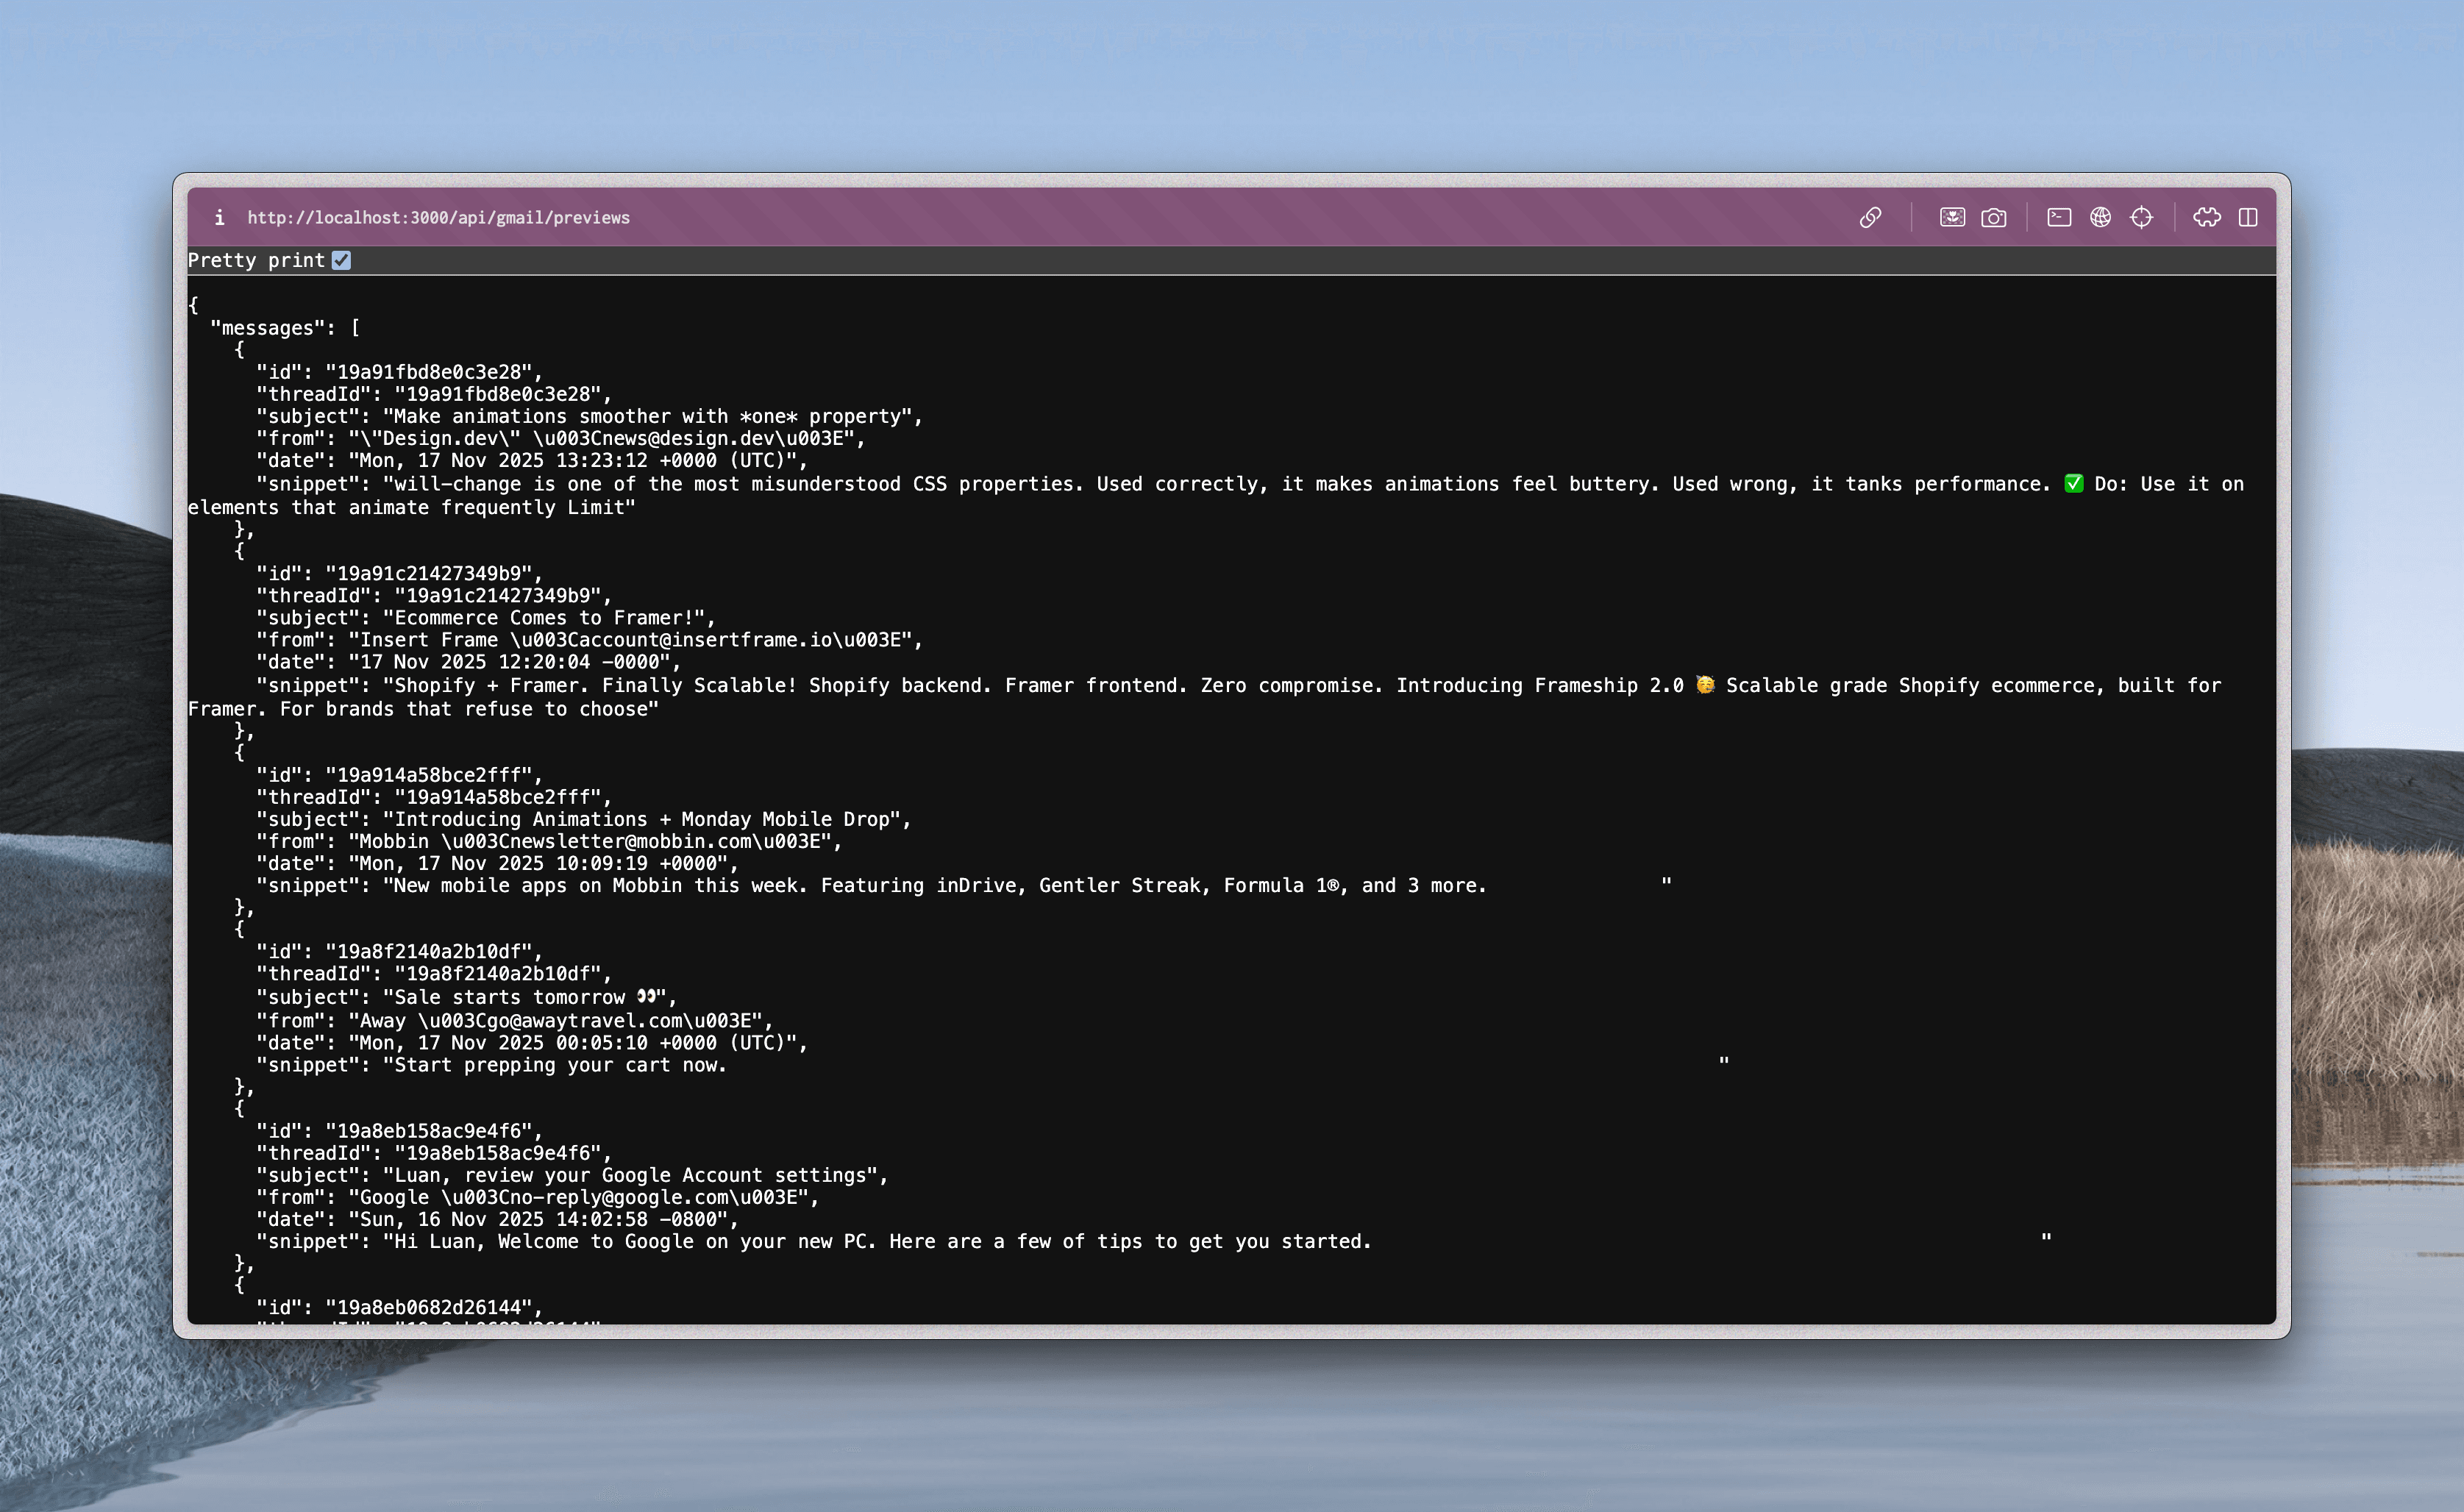
Task: Select the threadId line with value 19a914a58bce2fff
Action: pos(434,797)
